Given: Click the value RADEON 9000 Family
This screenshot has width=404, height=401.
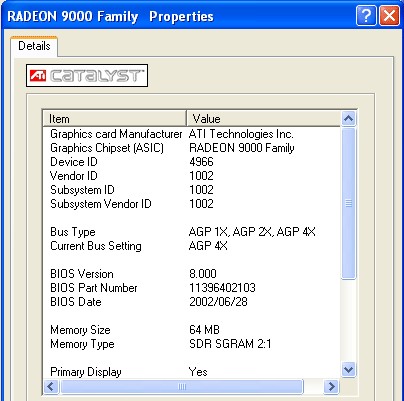Looking at the screenshot, I should point(242,148).
